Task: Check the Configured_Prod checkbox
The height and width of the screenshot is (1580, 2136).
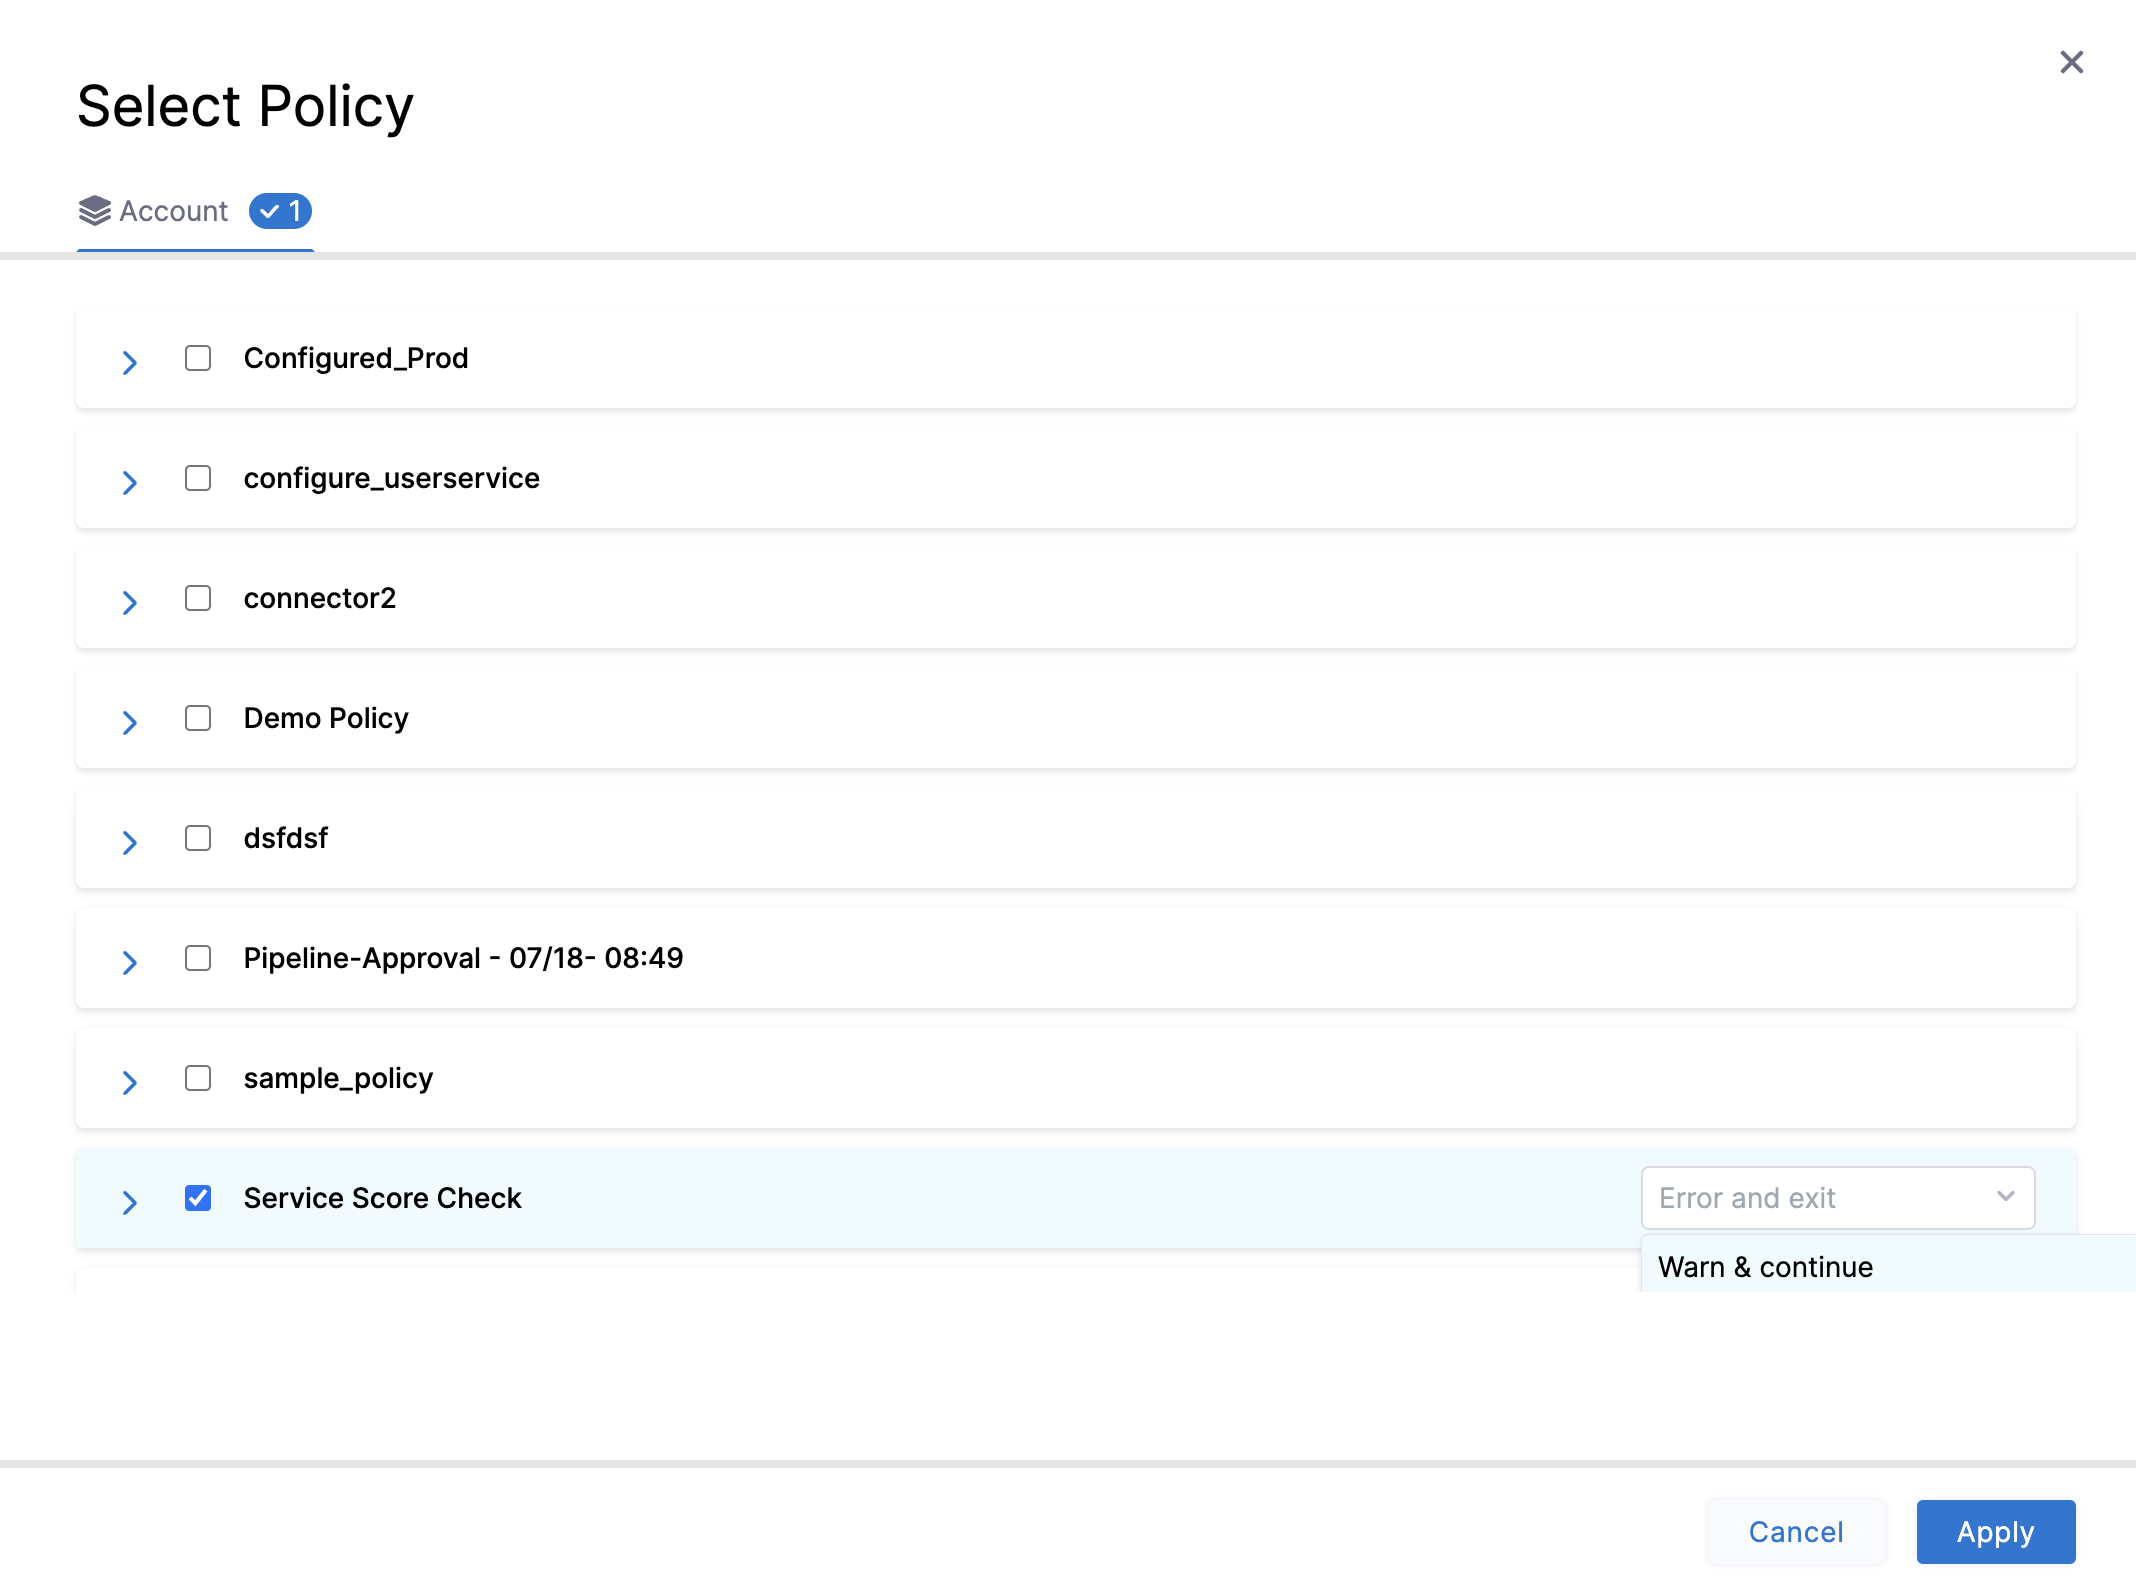Action: pos(198,358)
